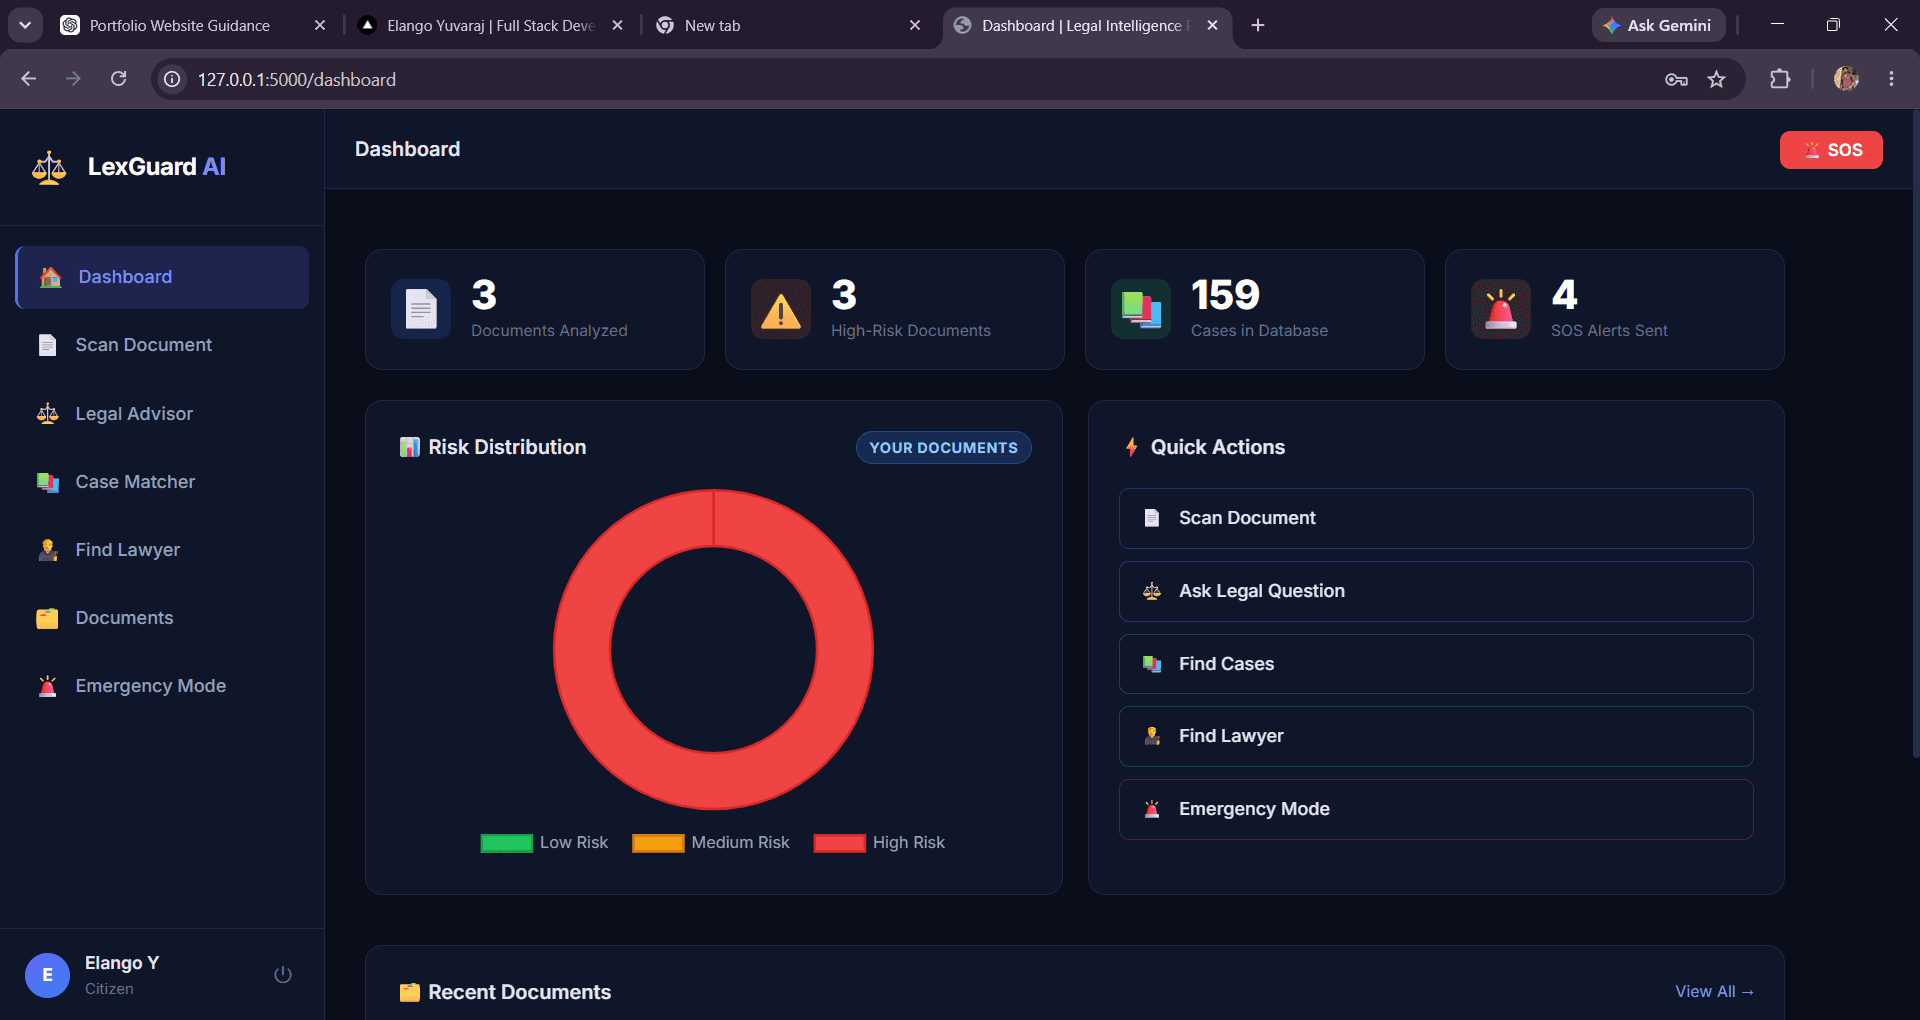Open Chrome's three-dot menu

coord(1891,79)
